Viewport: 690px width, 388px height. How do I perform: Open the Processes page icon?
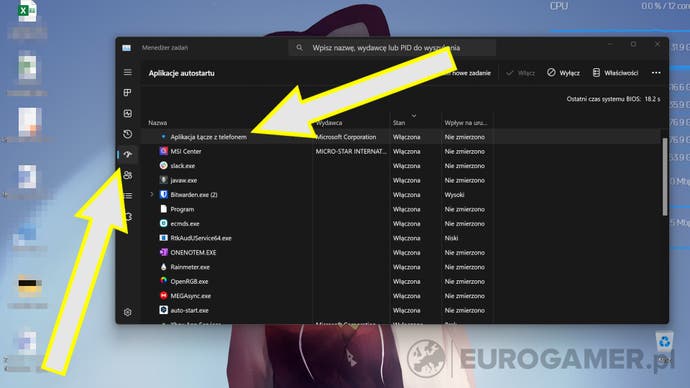[x=128, y=92]
